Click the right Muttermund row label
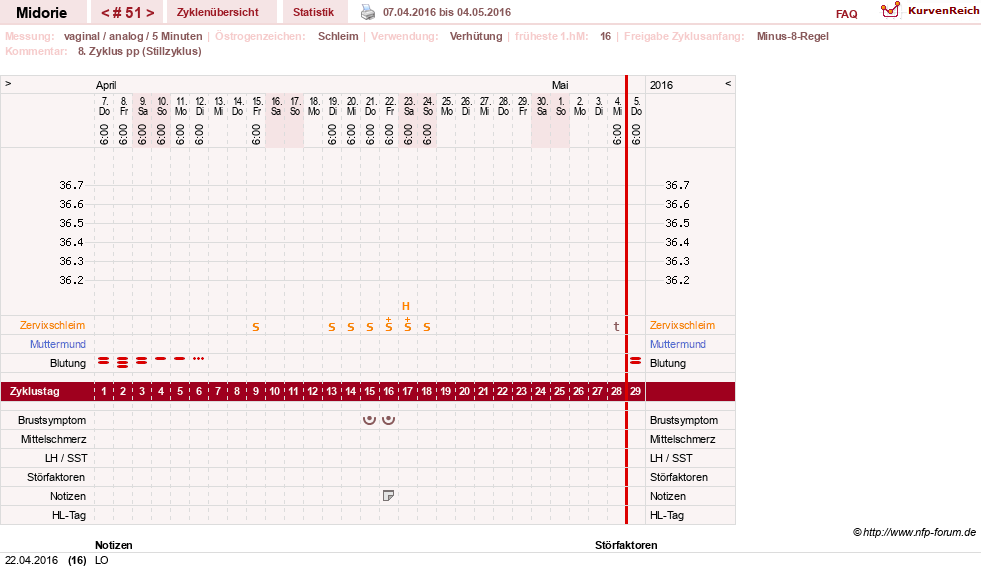The image size is (981, 584). pyautogui.click(x=678, y=344)
